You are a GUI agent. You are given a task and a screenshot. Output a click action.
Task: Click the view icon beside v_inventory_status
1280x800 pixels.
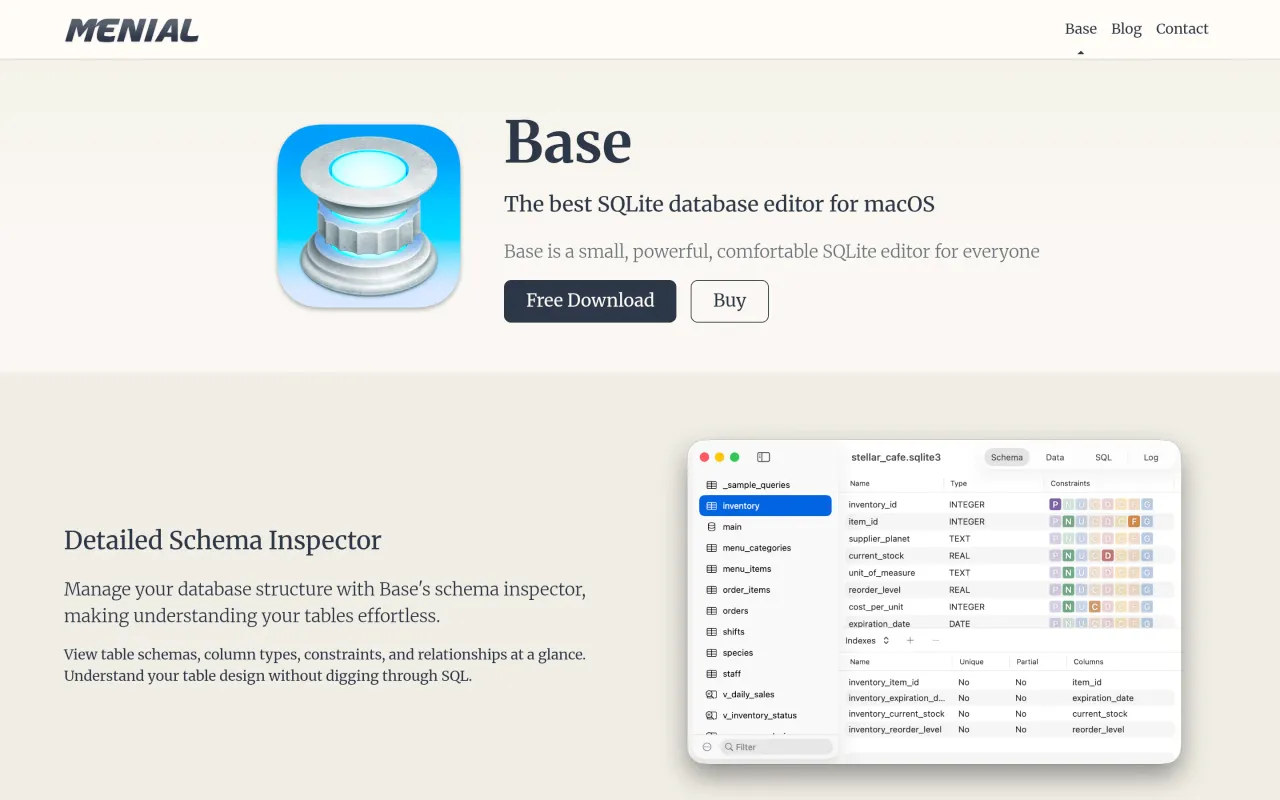(712, 715)
